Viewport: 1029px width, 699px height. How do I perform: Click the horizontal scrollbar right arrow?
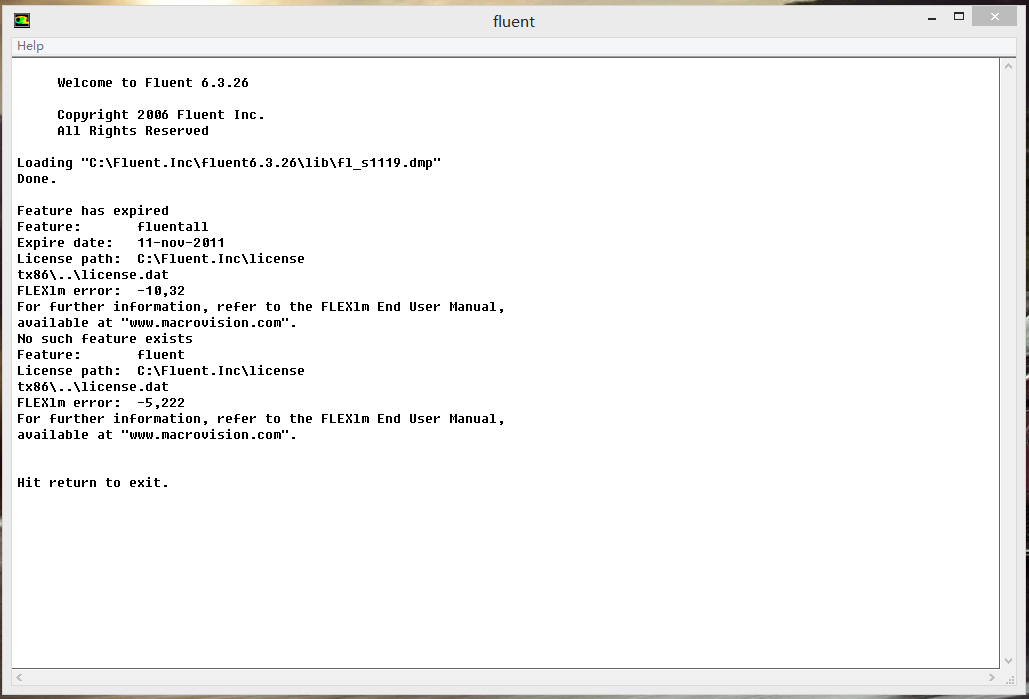[992, 677]
